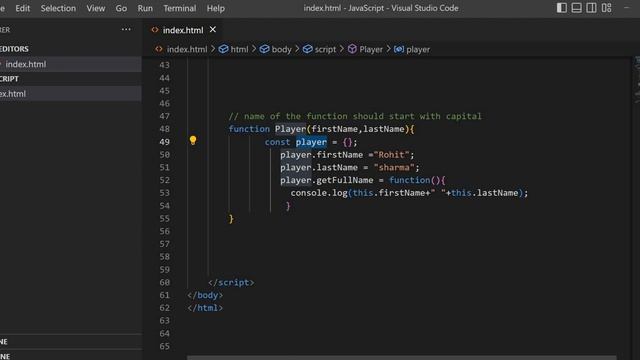Click body breadcrumb segment
This screenshot has width=640, height=360.
tap(276, 49)
